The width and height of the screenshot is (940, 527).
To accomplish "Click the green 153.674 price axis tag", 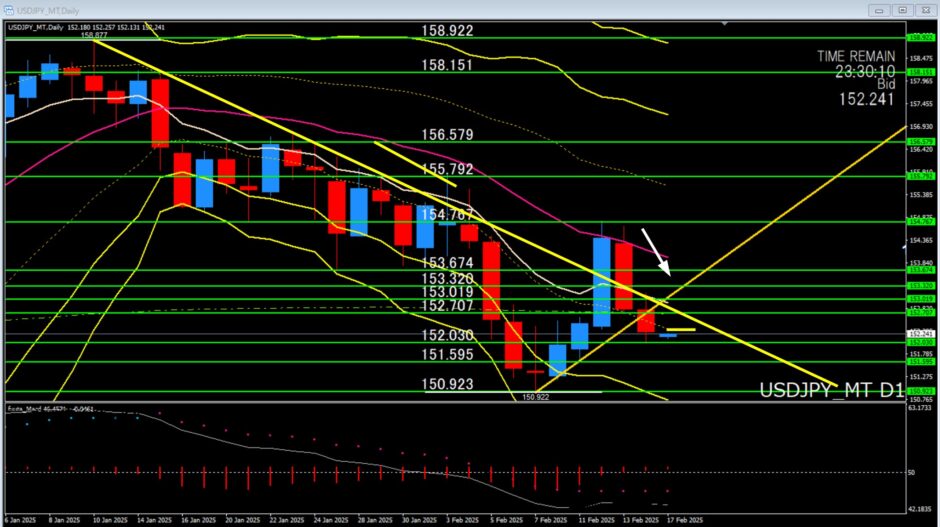I will (x=921, y=269).
